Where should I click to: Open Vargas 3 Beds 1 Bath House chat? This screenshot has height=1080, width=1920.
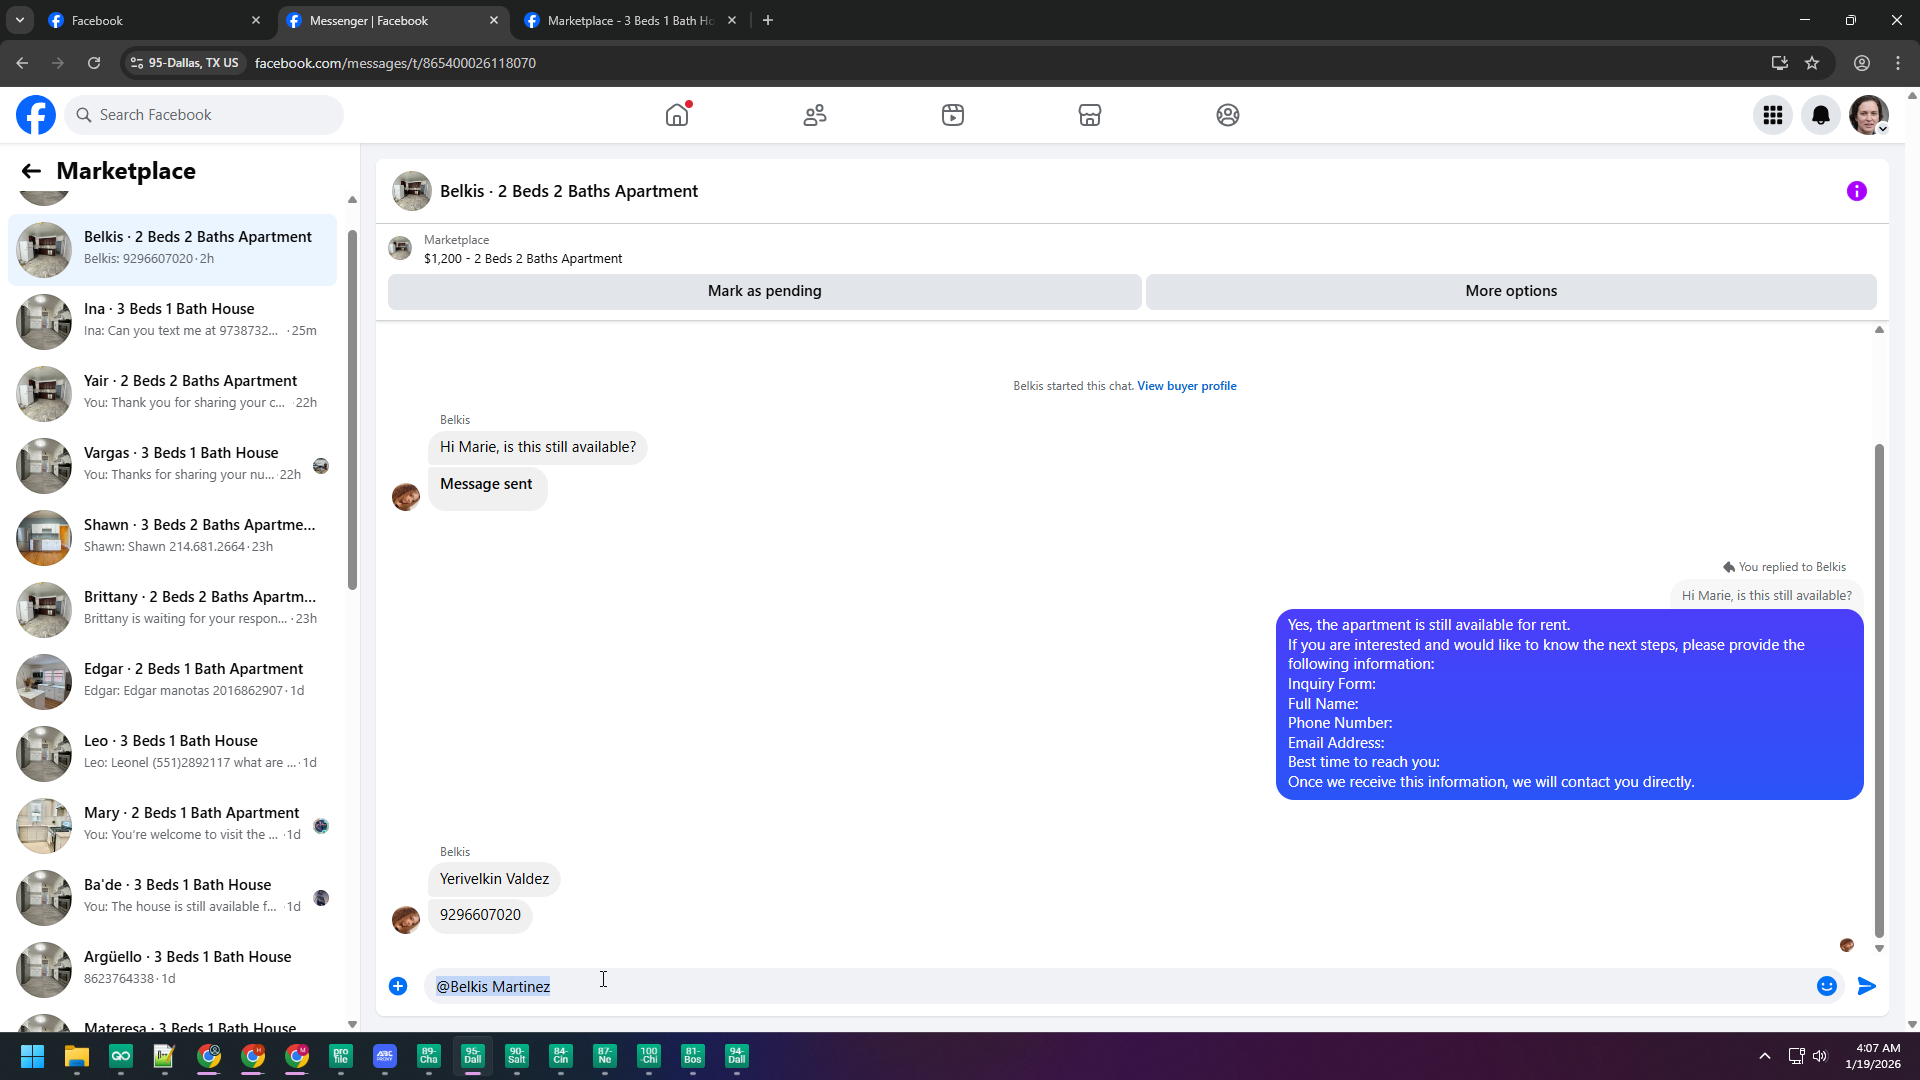172,465
